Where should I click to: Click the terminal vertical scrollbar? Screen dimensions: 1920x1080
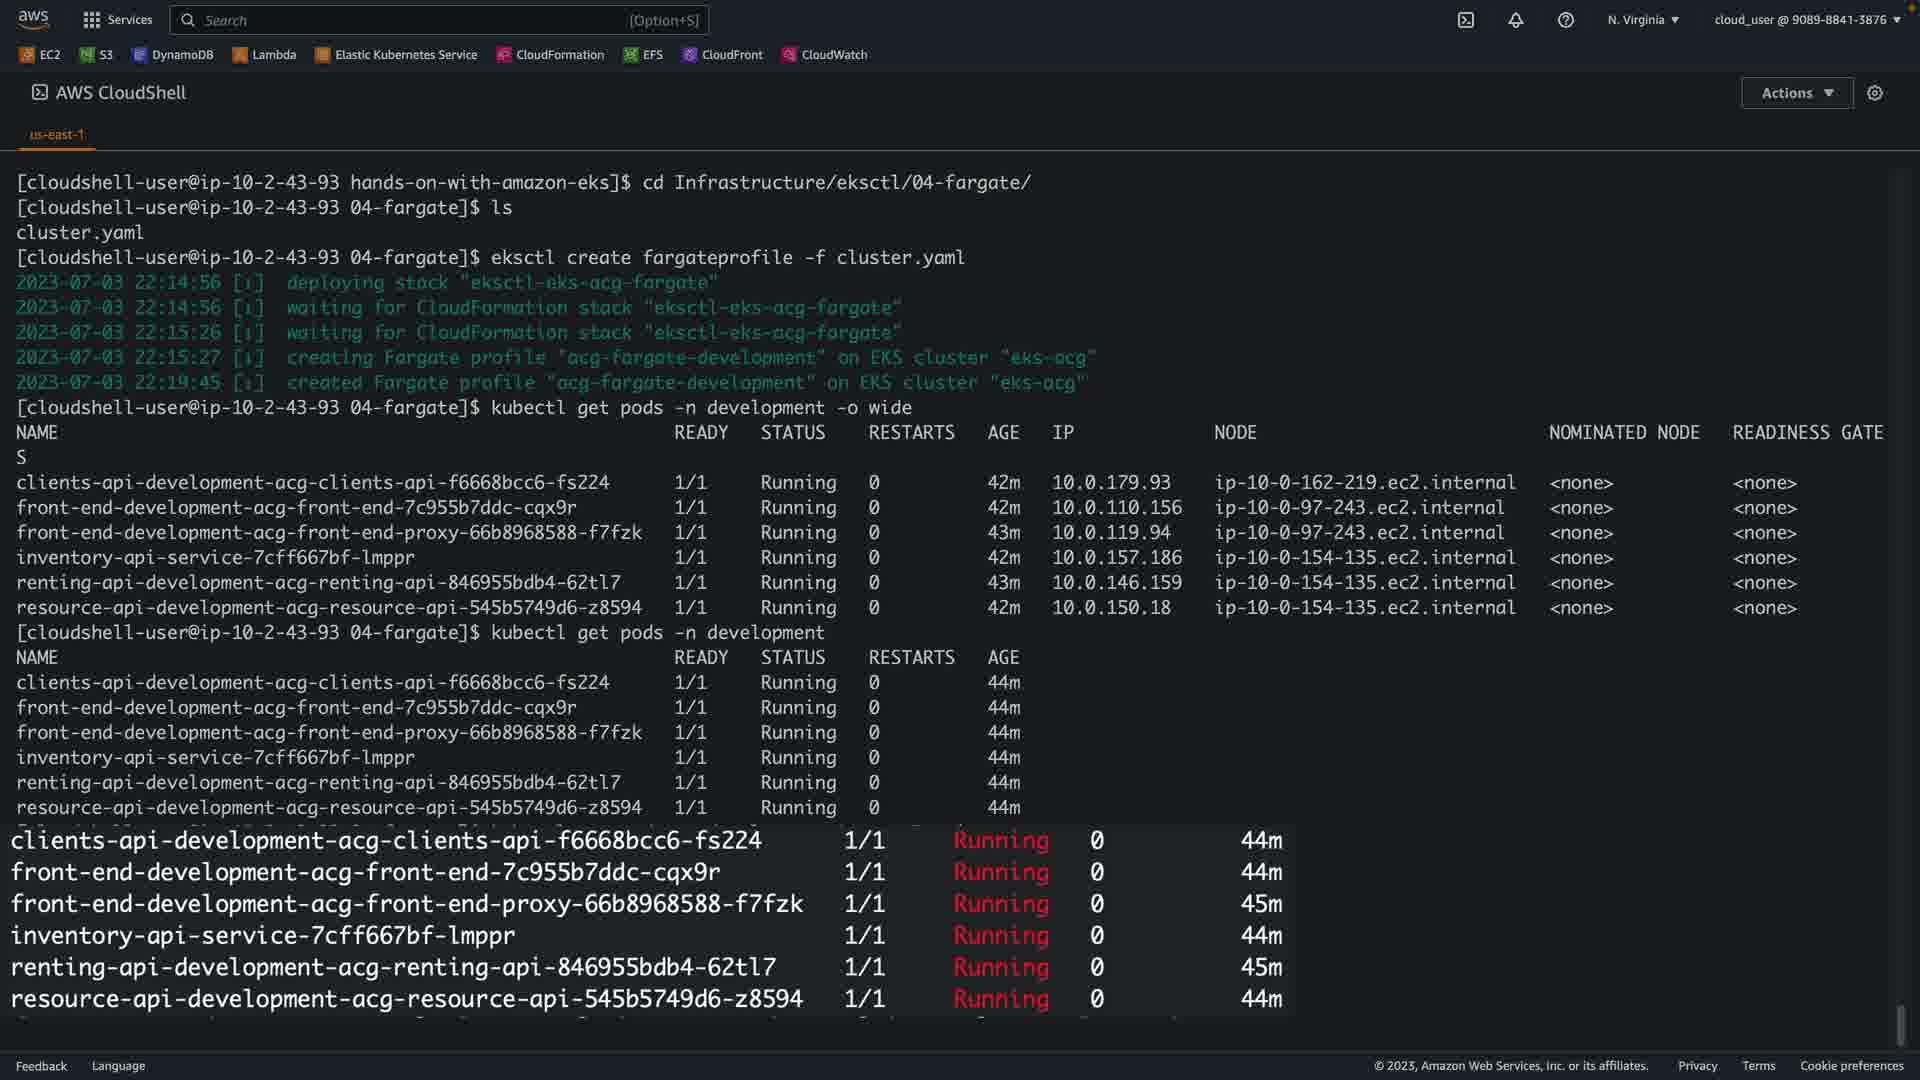1900,1025
